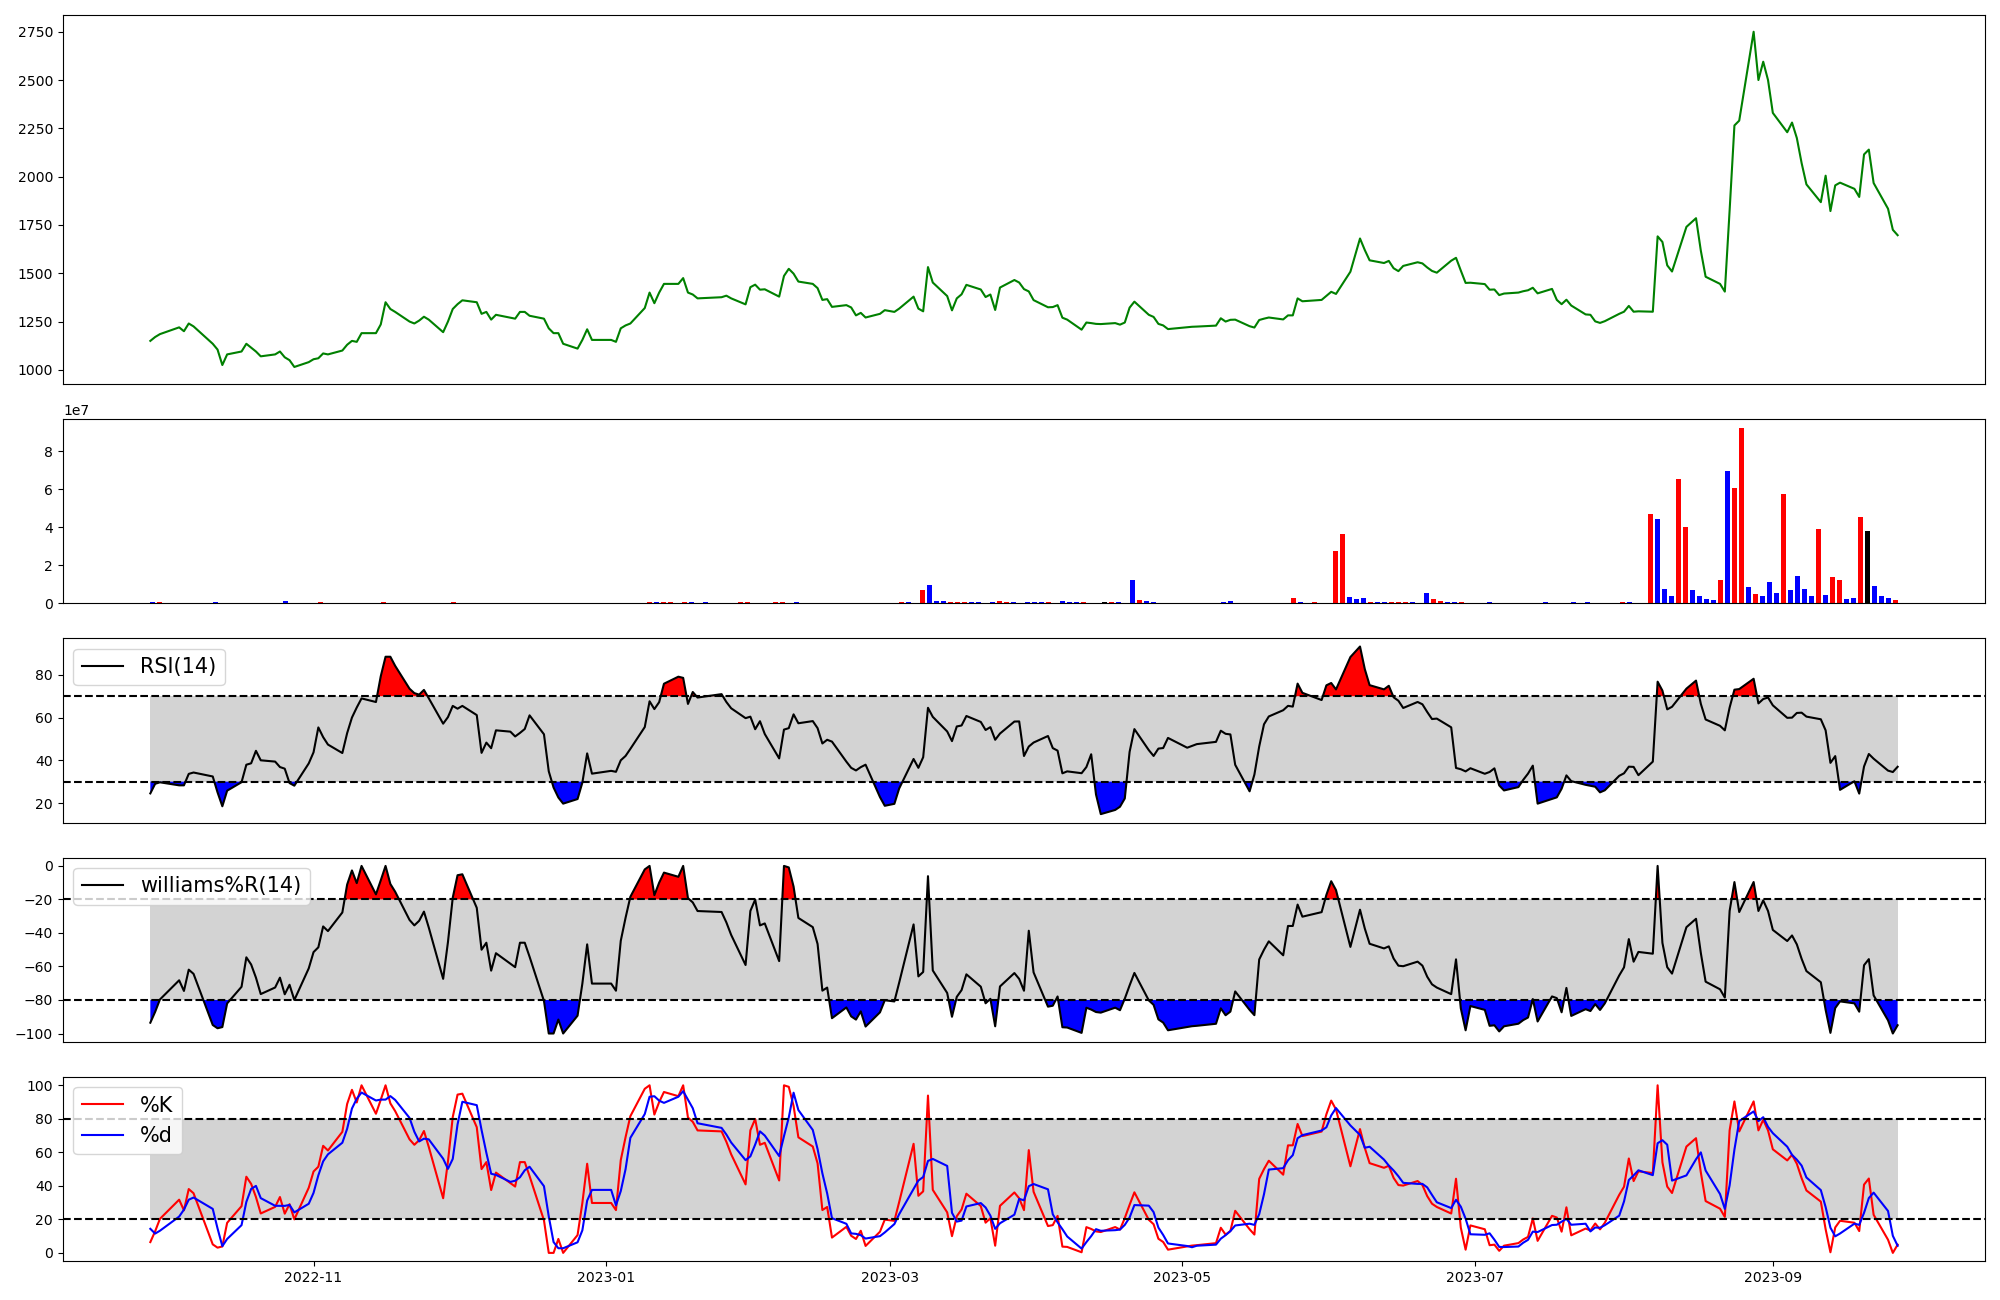
Task: Click the %K legend text
Action: tap(156, 1105)
